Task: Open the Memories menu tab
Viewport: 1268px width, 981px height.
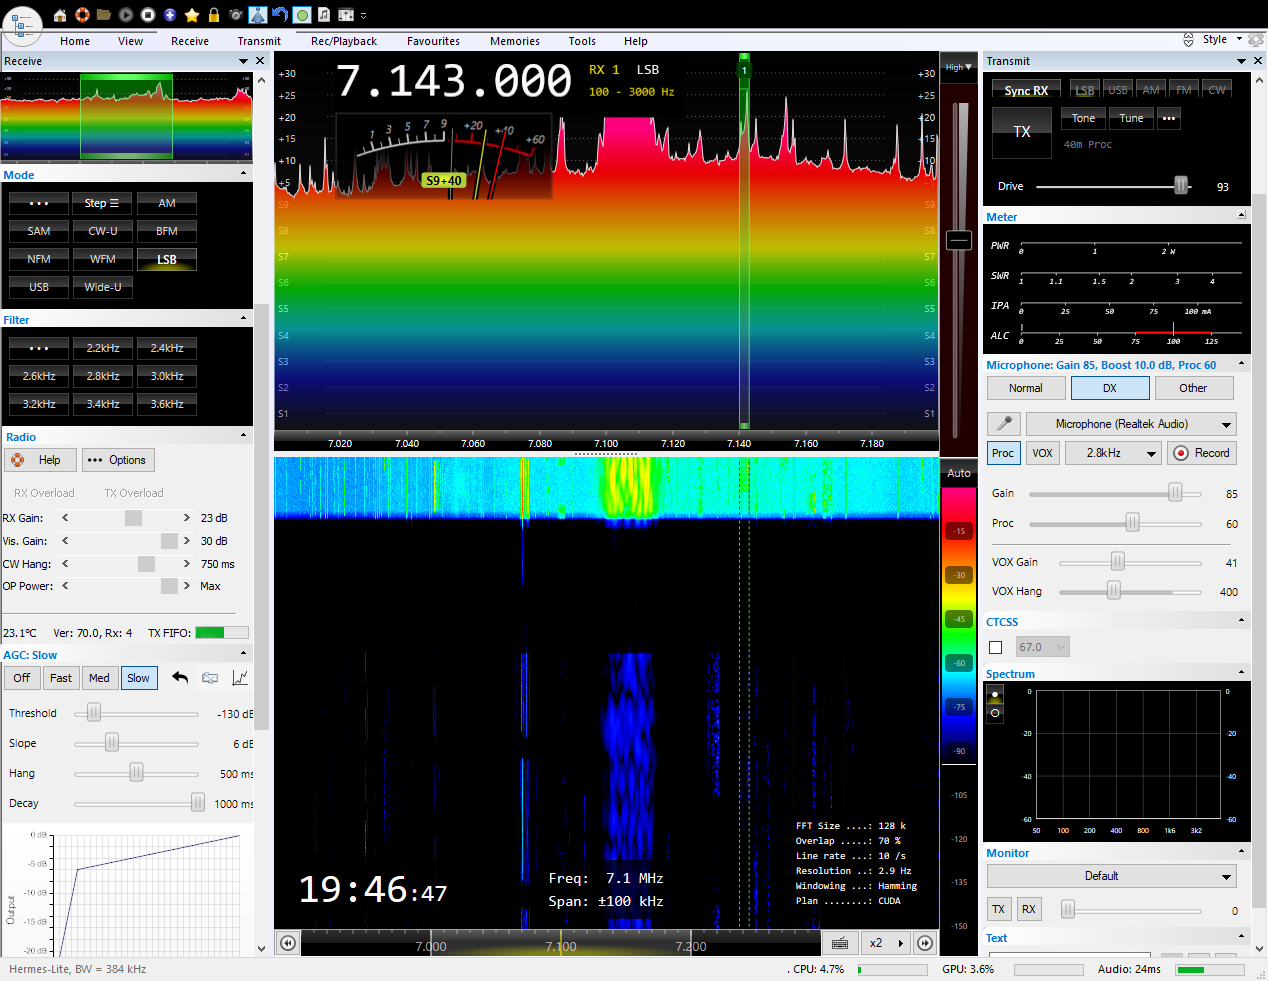Action: click(x=514, y=41)
